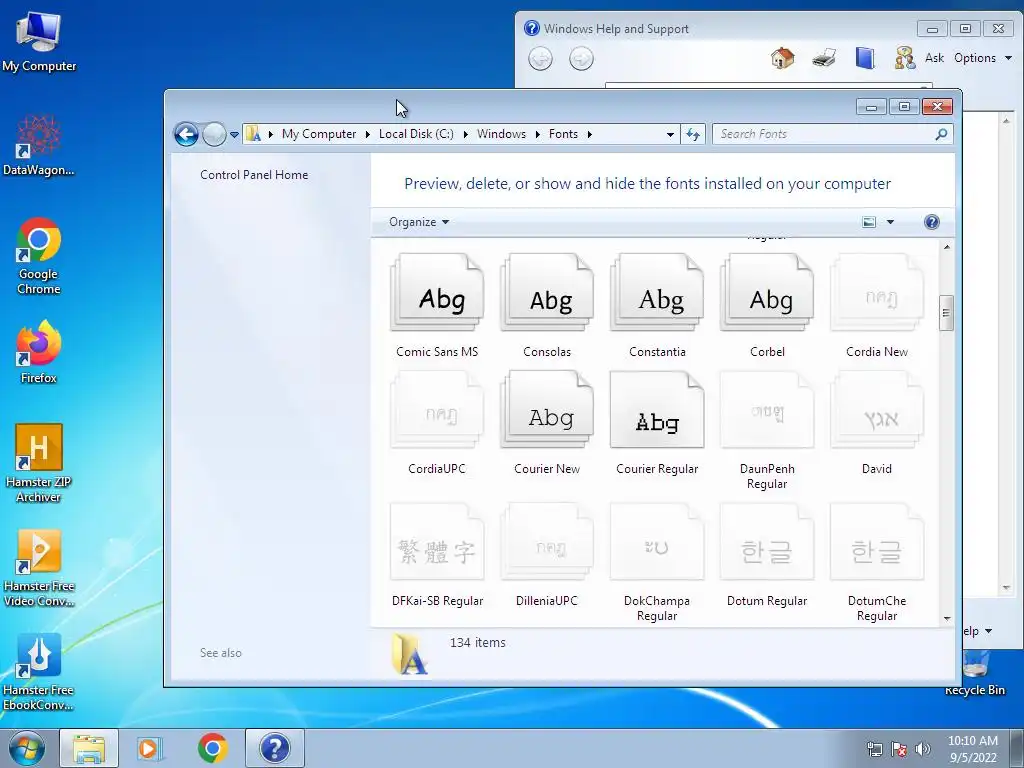Select the DaunPenh Regular font icon
The image size is (1024, 768).
coord(767,409)
